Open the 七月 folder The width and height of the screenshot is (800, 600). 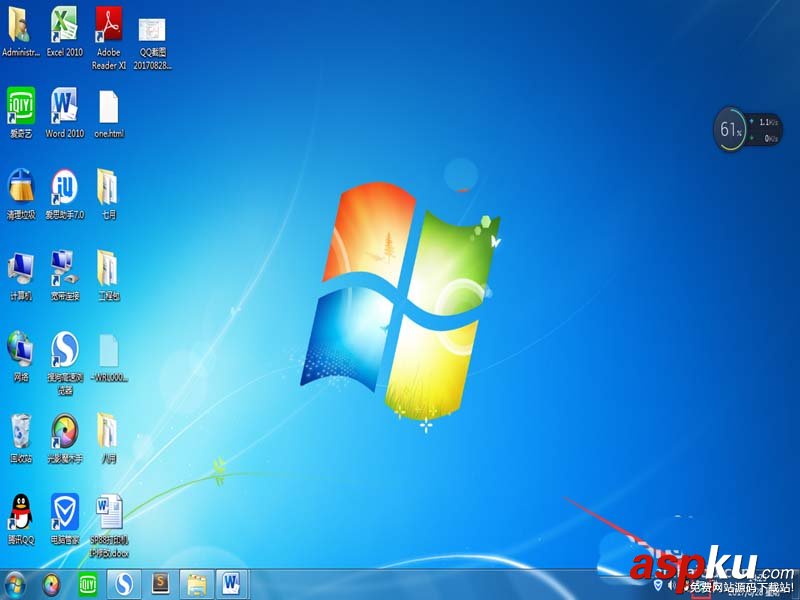pos(108,194)
